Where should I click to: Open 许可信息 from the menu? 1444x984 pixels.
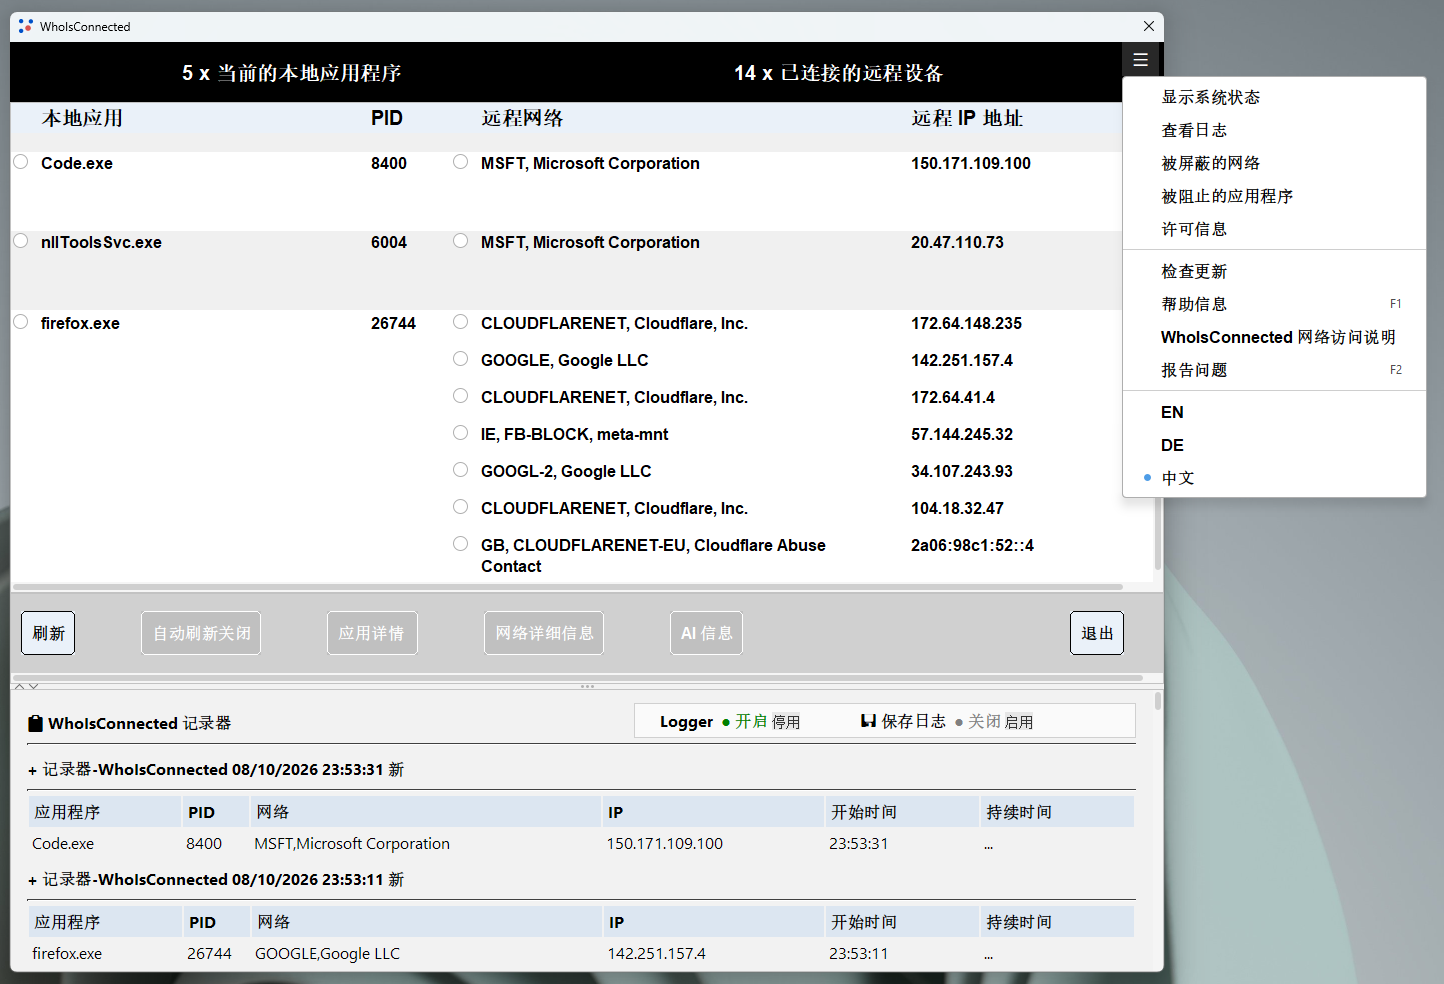(x=1274, y=229)
